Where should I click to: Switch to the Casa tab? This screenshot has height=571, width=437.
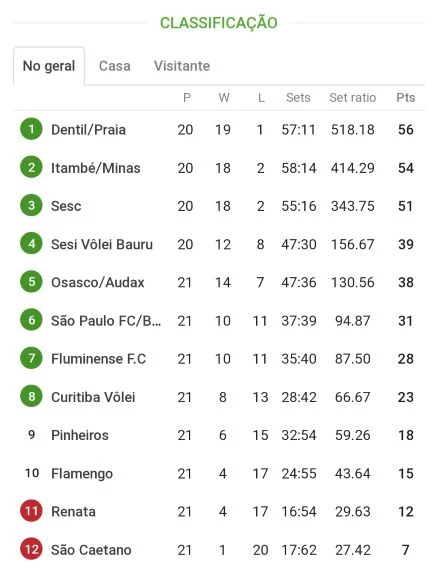pos(115,66)
